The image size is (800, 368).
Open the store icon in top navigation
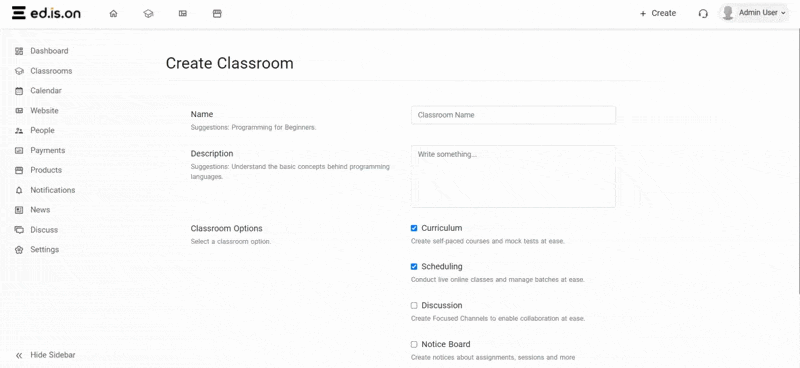pos(217,14)
